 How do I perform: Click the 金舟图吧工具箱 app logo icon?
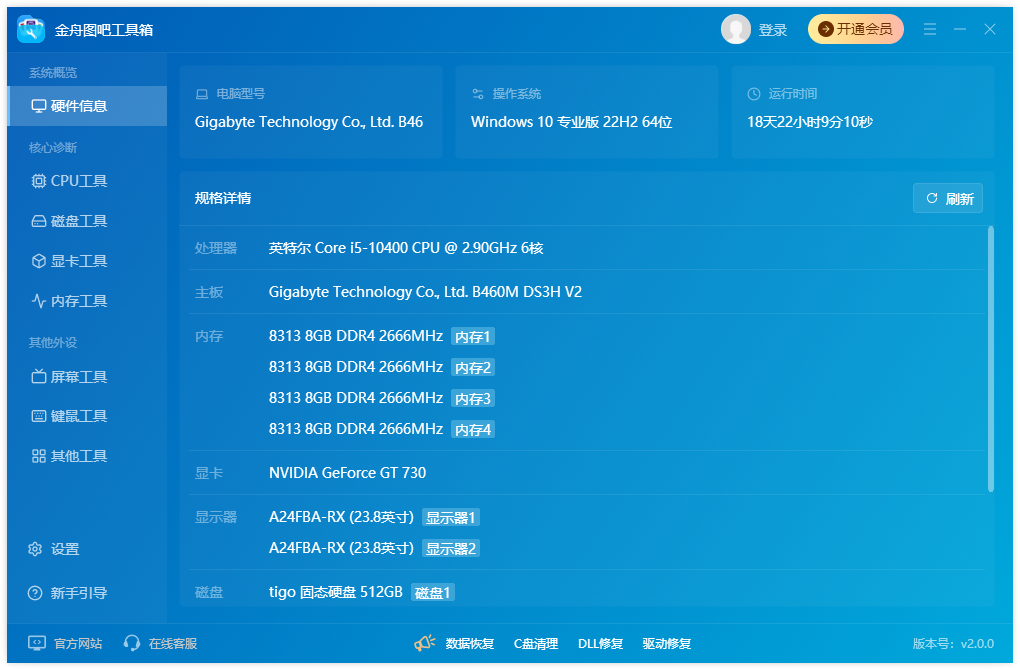pyautogui.click(x=31, y=29)
